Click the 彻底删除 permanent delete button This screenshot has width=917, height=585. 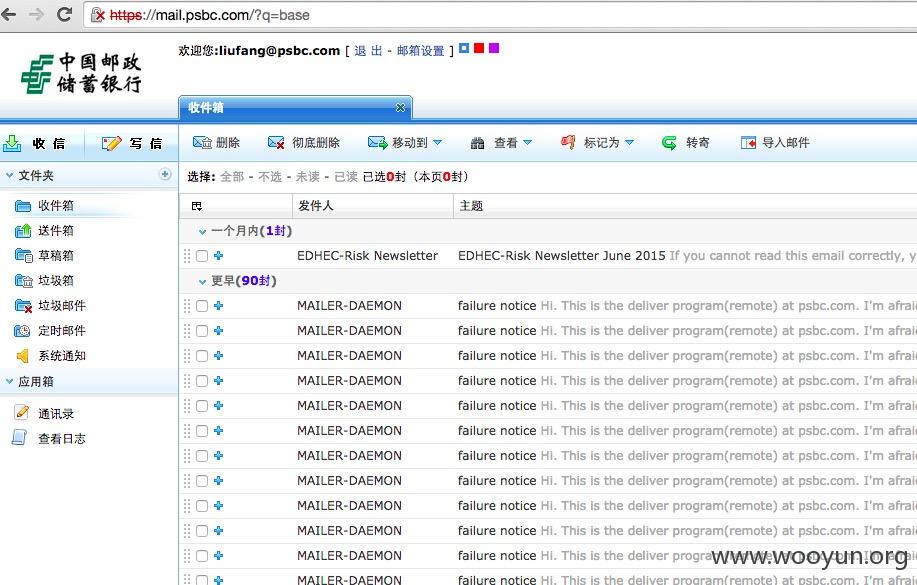[x=304, y=143]
